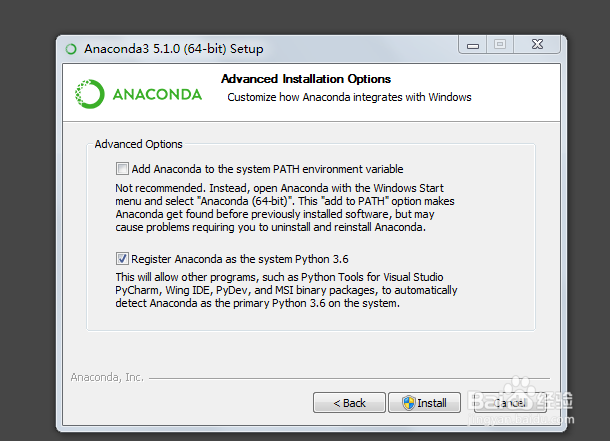Click the description under the Register Anaconda option
The image size is (610, 441).
pyautogui.click(x=285, y=290)
